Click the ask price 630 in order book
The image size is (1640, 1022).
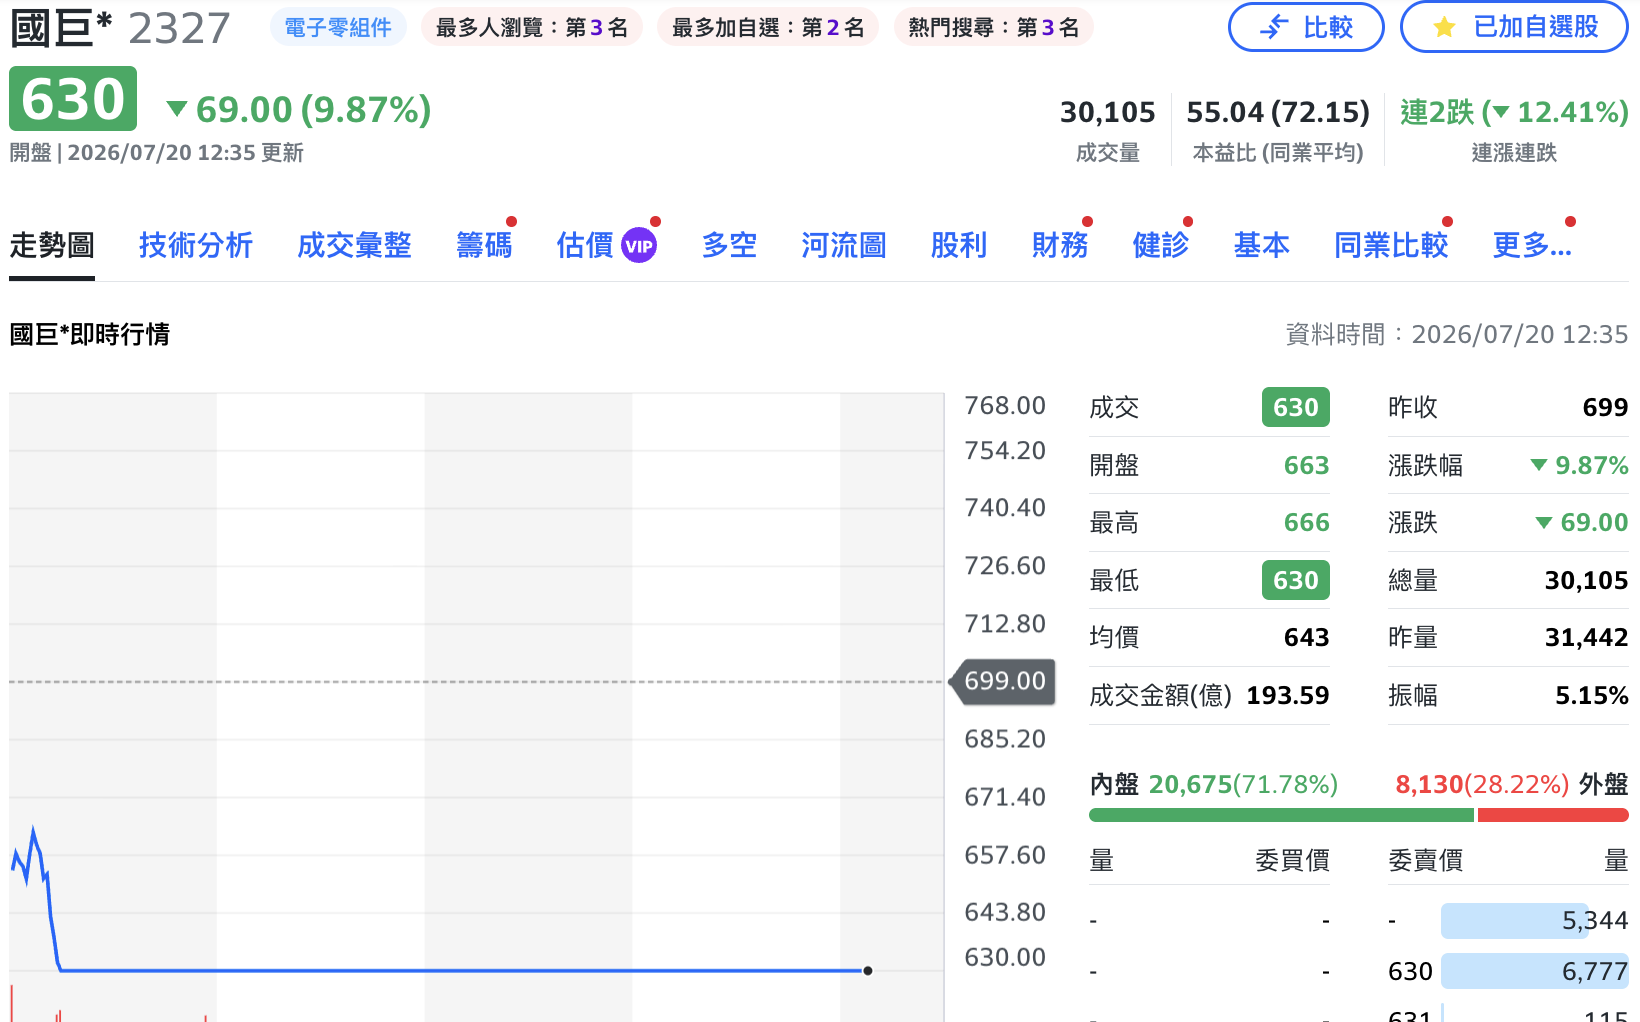pos(1410,971)
